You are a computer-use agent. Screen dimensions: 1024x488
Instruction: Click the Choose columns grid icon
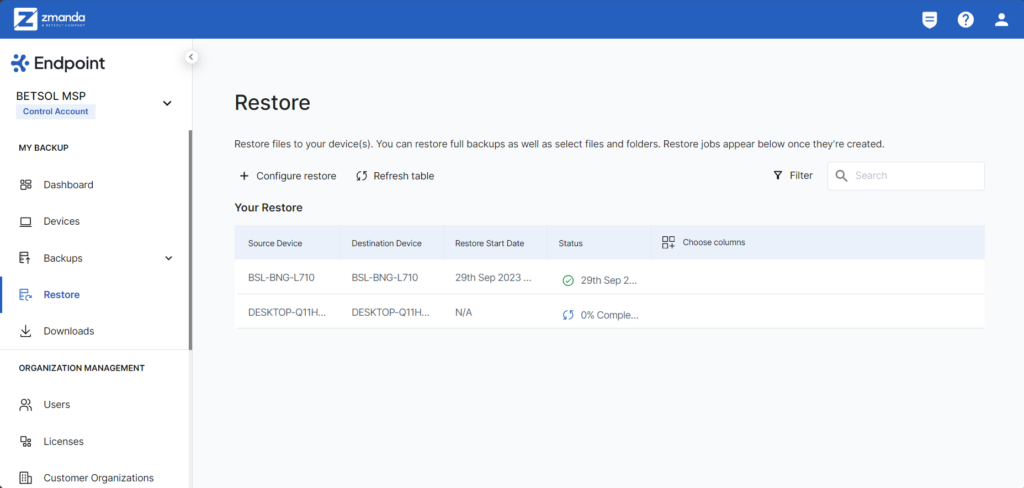click(x=668, y=242)
